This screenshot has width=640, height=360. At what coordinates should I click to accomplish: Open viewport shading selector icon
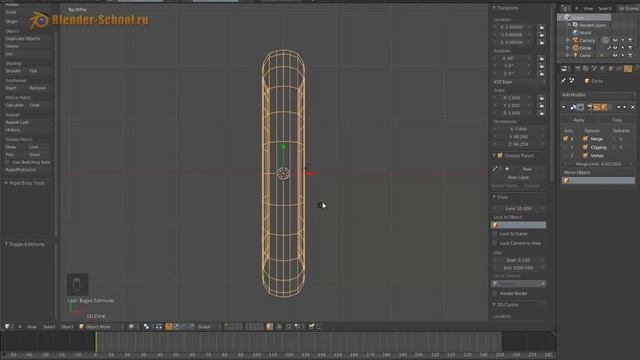tap(131, 327)
